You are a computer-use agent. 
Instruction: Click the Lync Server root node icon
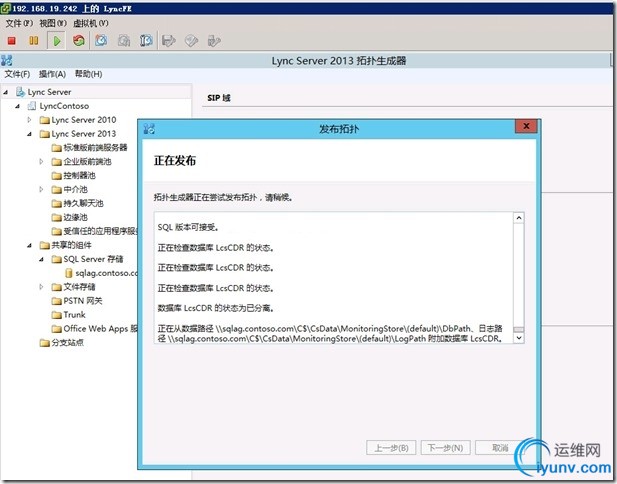click(x=20, y=92)
